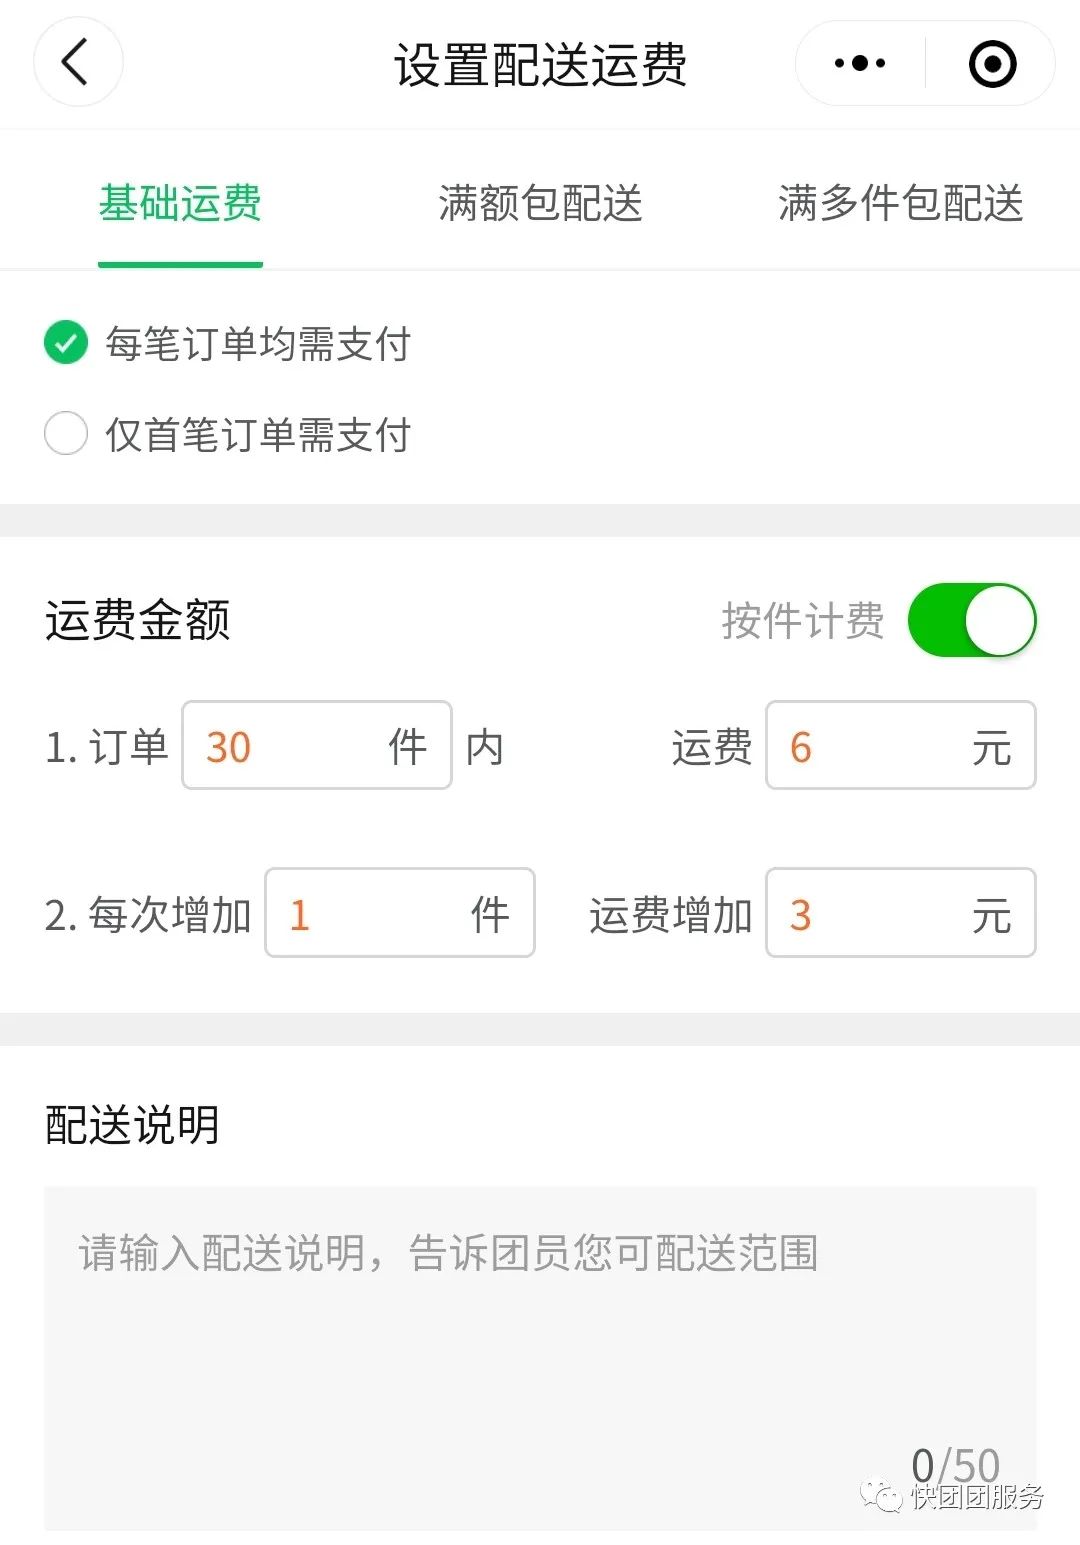Switch to 基础运费 tab
Image resolution: width=1080 pixels, height=1545 pixels.
180,203
